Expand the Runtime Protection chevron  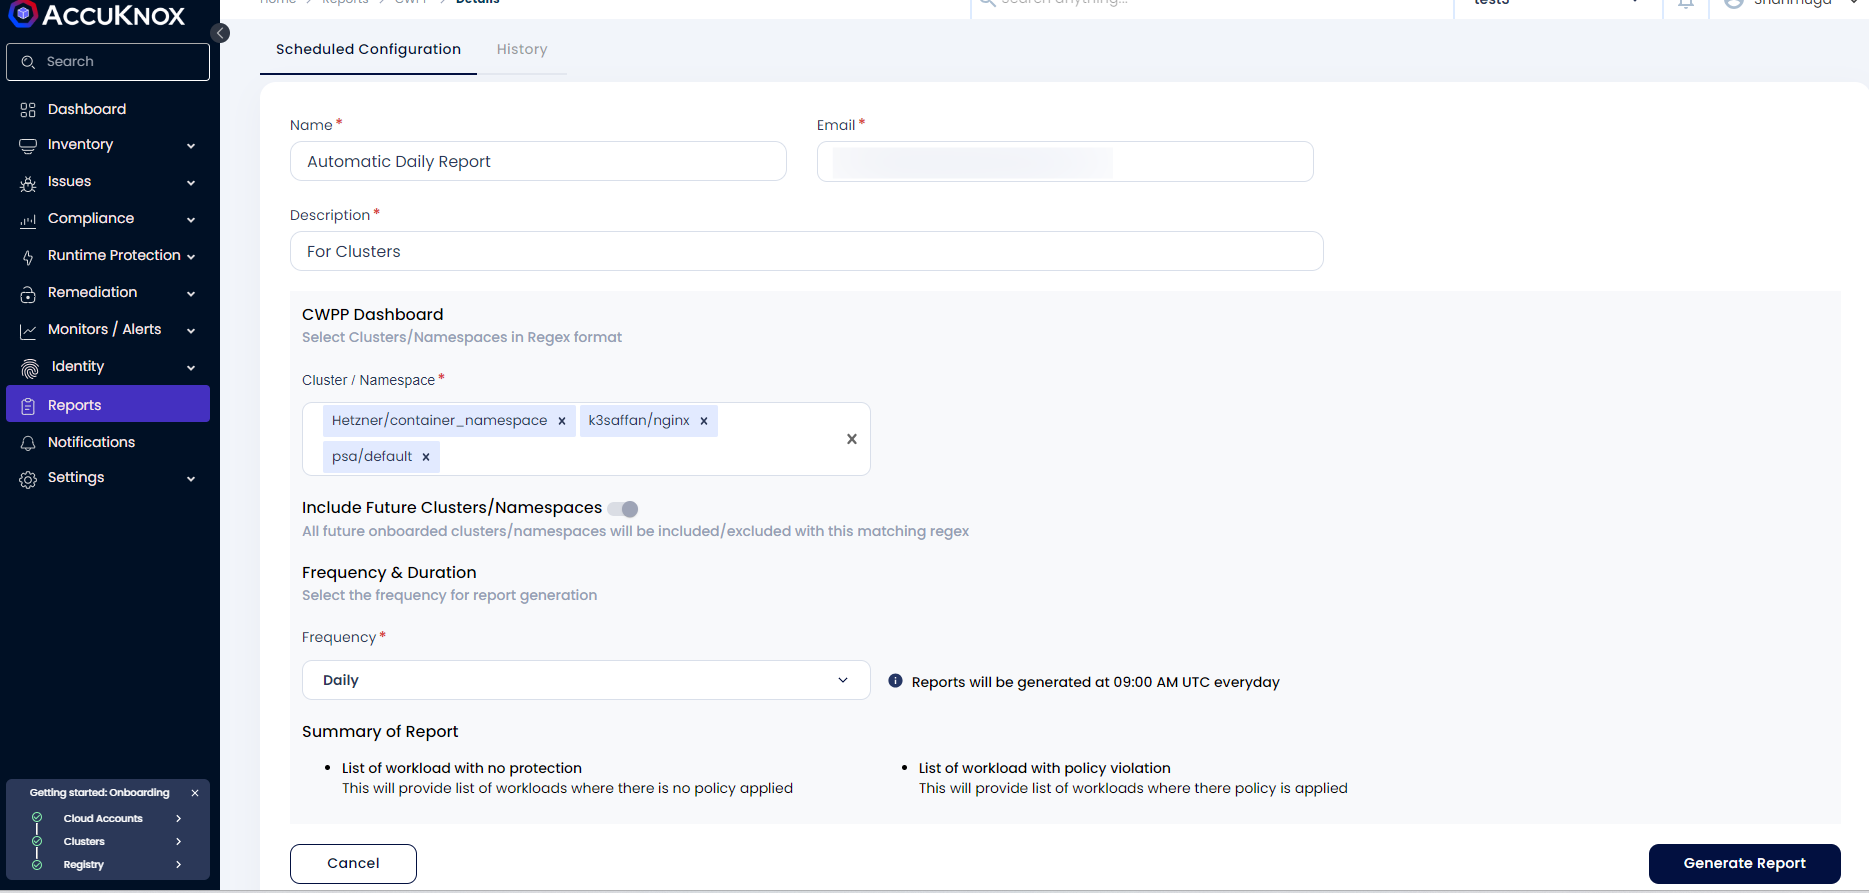pos(191,257)
